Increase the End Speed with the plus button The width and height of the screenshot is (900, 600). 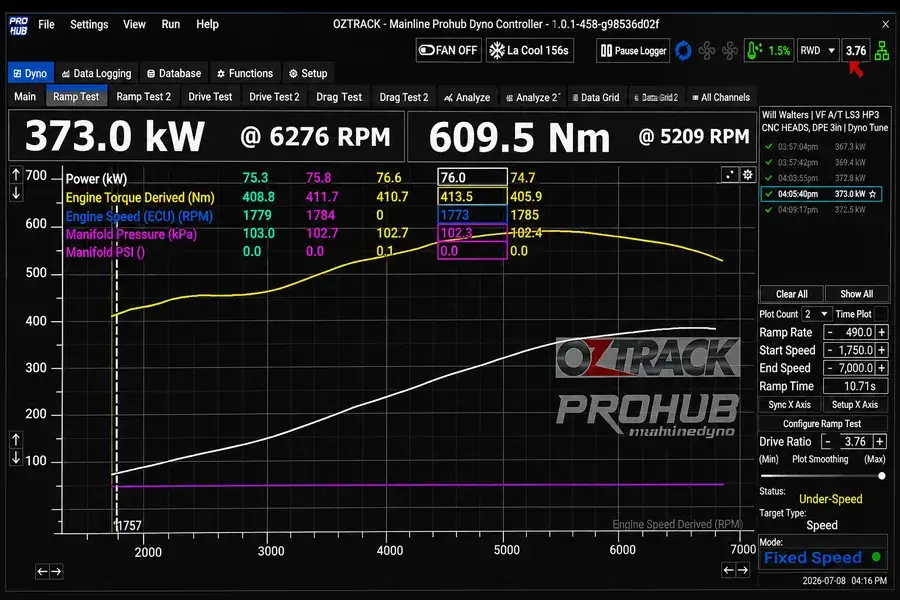[x=882, y=368]
